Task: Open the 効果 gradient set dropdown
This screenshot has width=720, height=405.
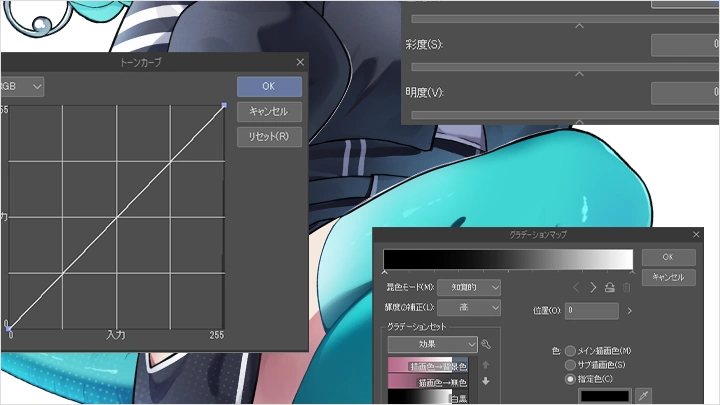Action: [433, 344]
